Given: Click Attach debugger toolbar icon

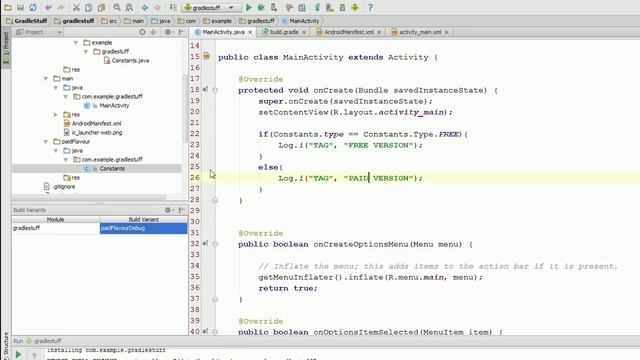Looking at the screenshot, I should click(x=274, y=7).
